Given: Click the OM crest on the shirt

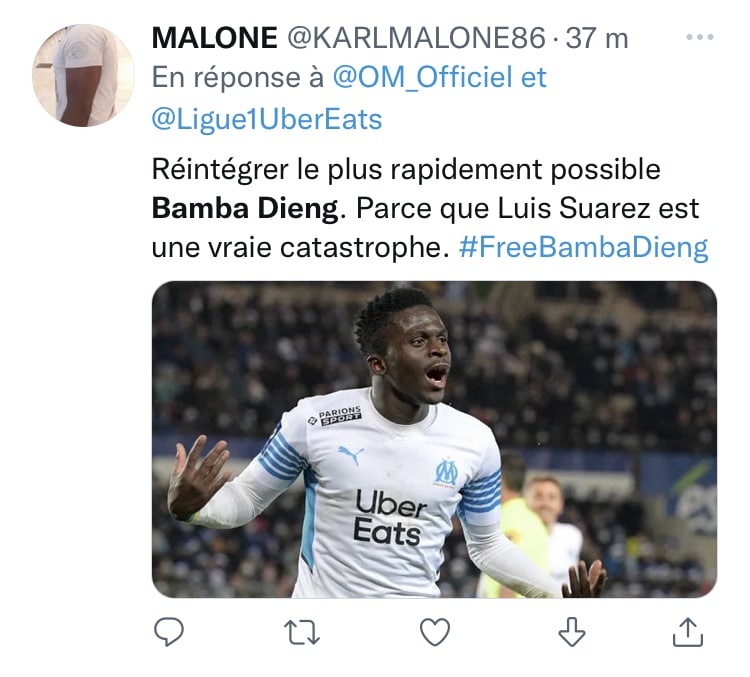Looking at the screenshot, I should coord(446,472).
